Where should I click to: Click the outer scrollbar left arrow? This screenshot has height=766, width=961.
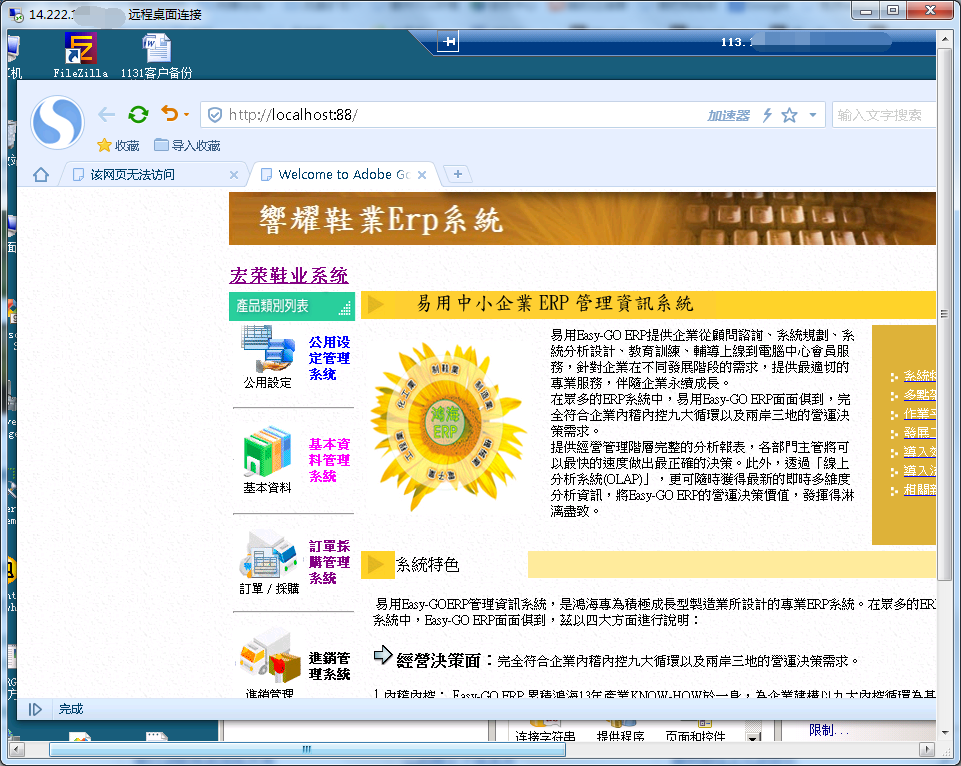coord(15,749)
